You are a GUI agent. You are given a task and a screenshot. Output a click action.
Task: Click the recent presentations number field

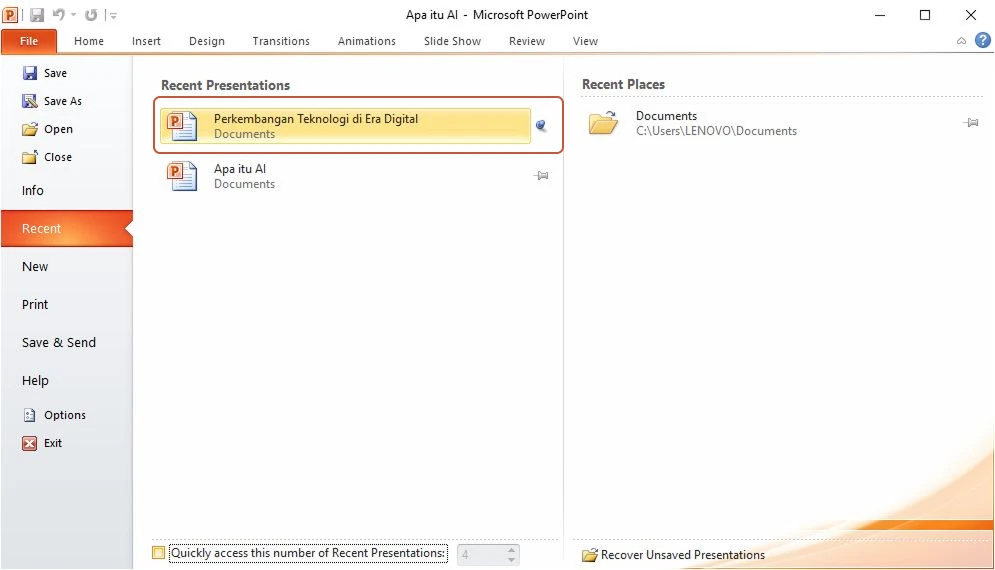481,555
